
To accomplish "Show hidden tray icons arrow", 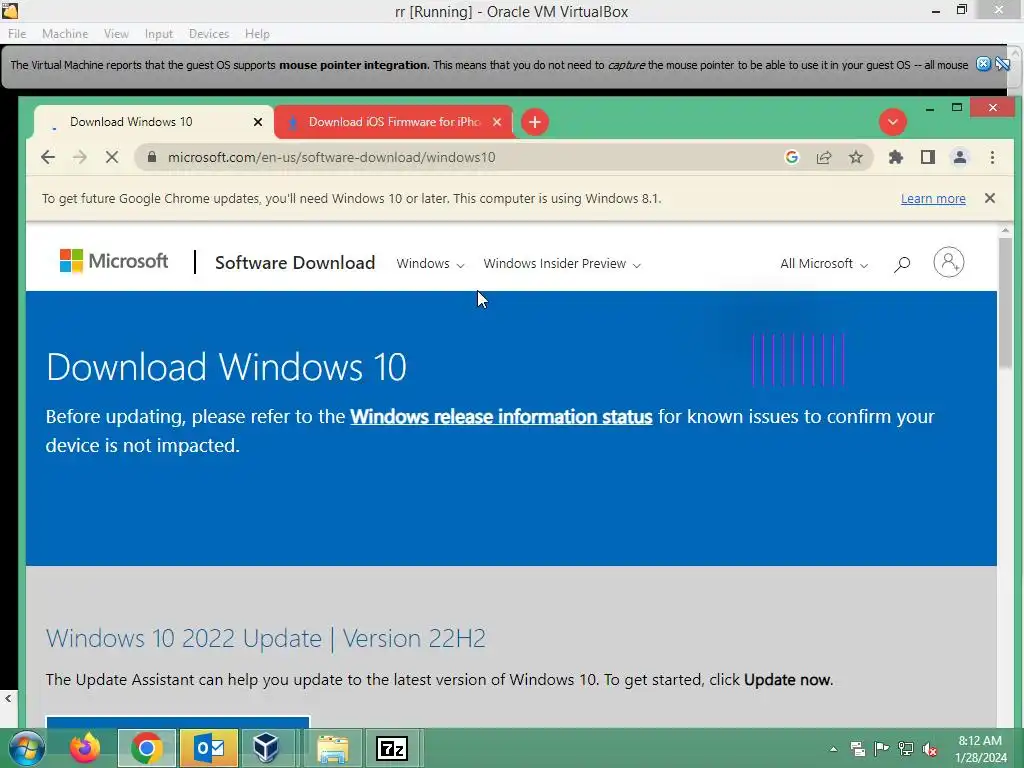I will point(833,749).
